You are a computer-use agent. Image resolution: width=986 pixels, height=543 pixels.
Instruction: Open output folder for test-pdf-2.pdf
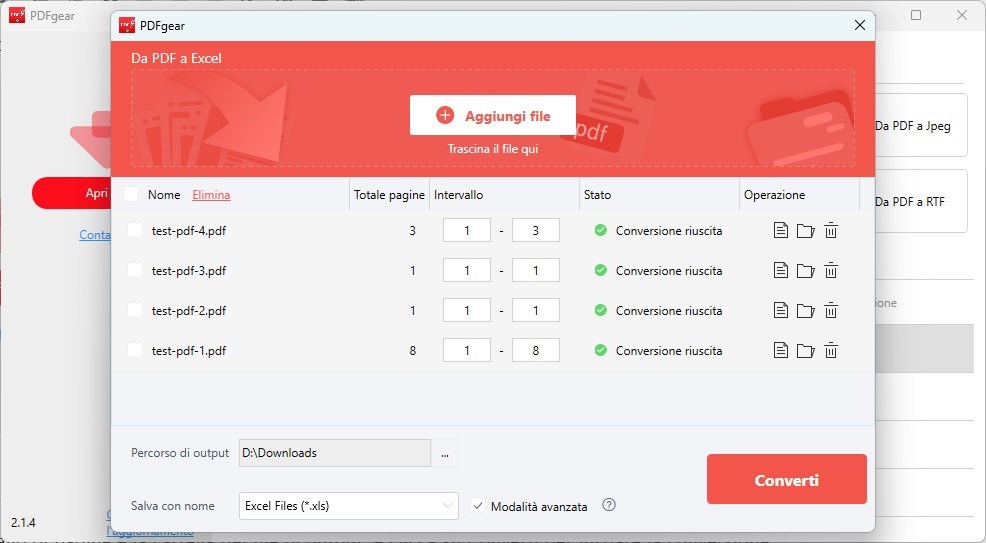tap(806, 310)
